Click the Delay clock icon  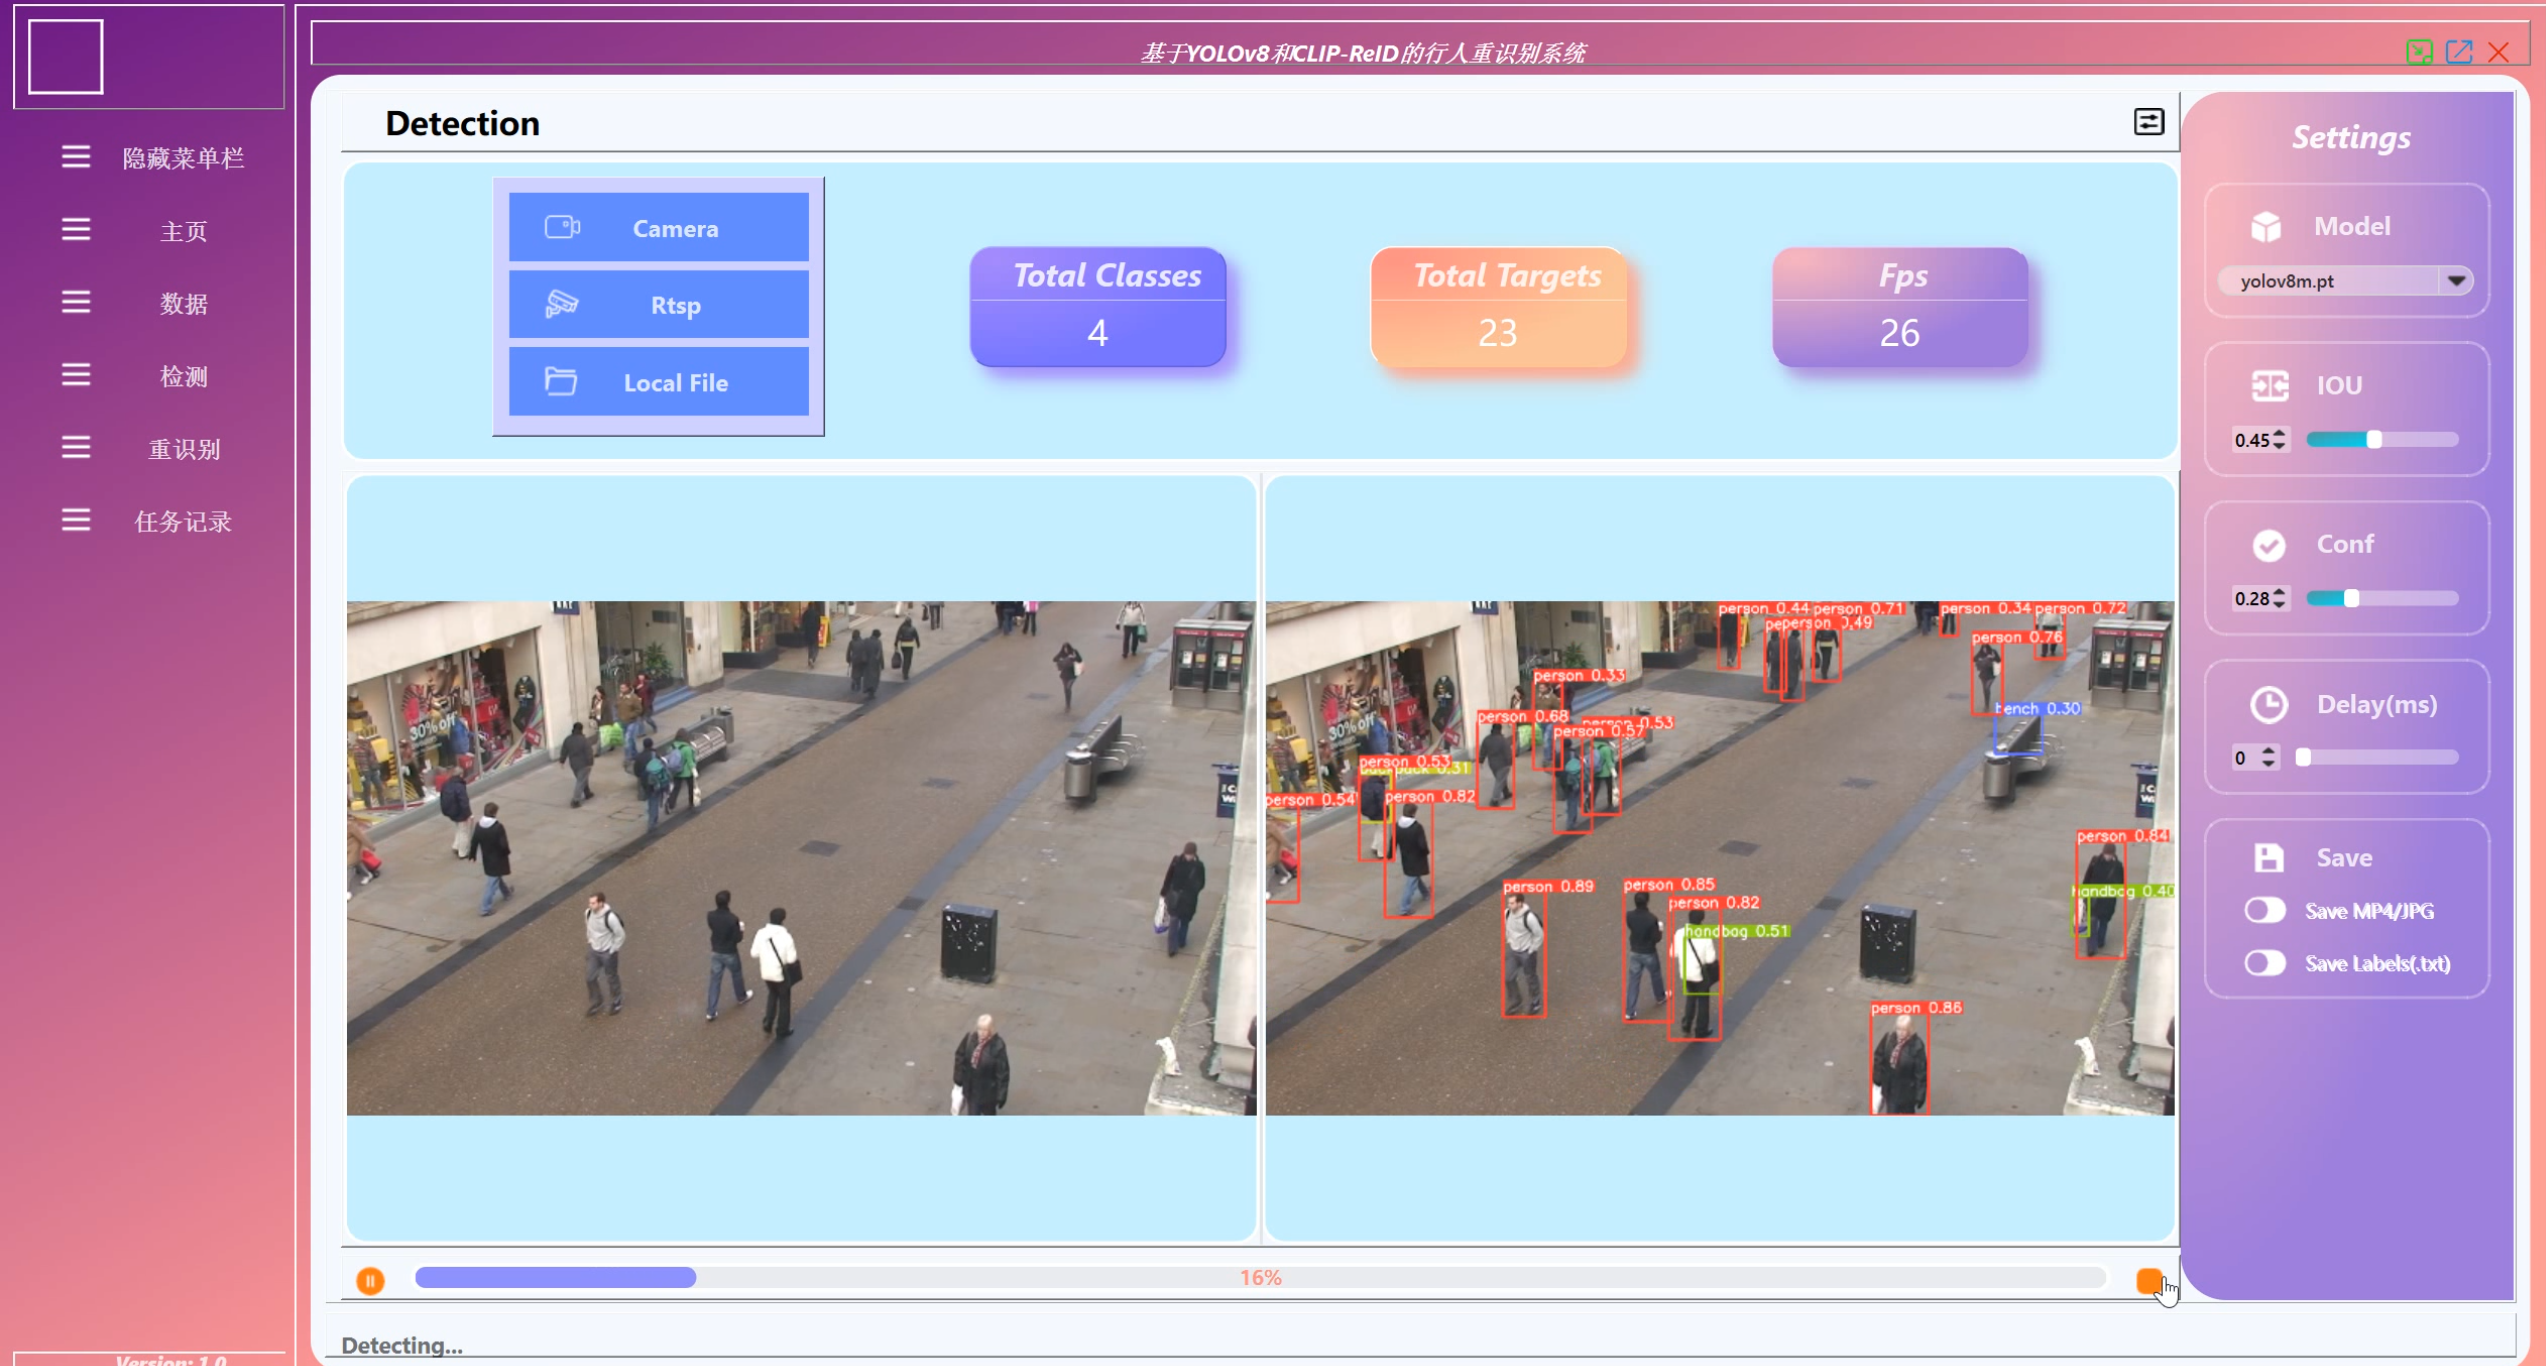pyautogui.click(x=2268, y=704)
